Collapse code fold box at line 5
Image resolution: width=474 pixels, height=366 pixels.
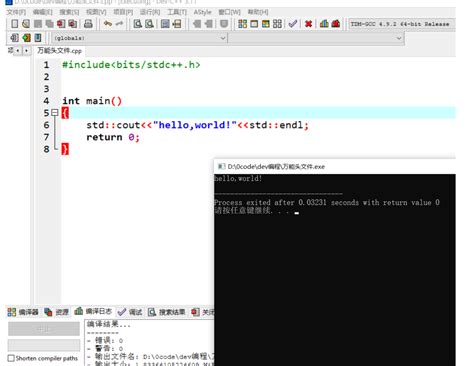click(x=55, y=113)
